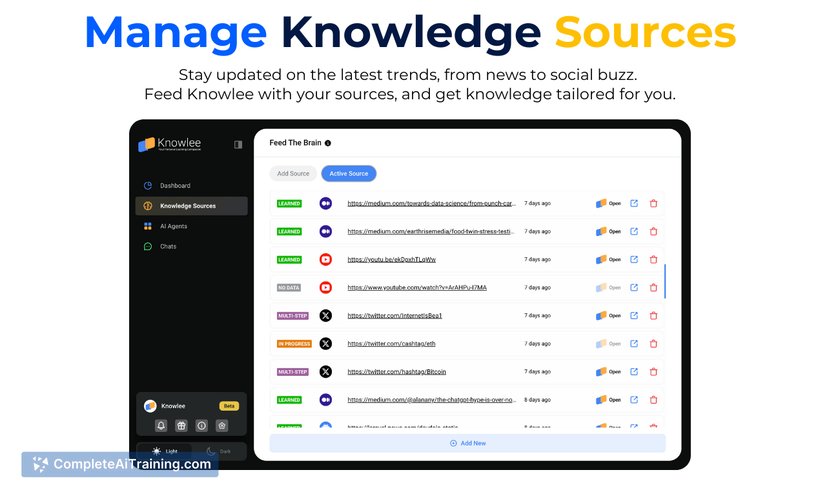Click Open button for chatgpt-hype row
Viewport: 820px width, 490px height.
608,400
